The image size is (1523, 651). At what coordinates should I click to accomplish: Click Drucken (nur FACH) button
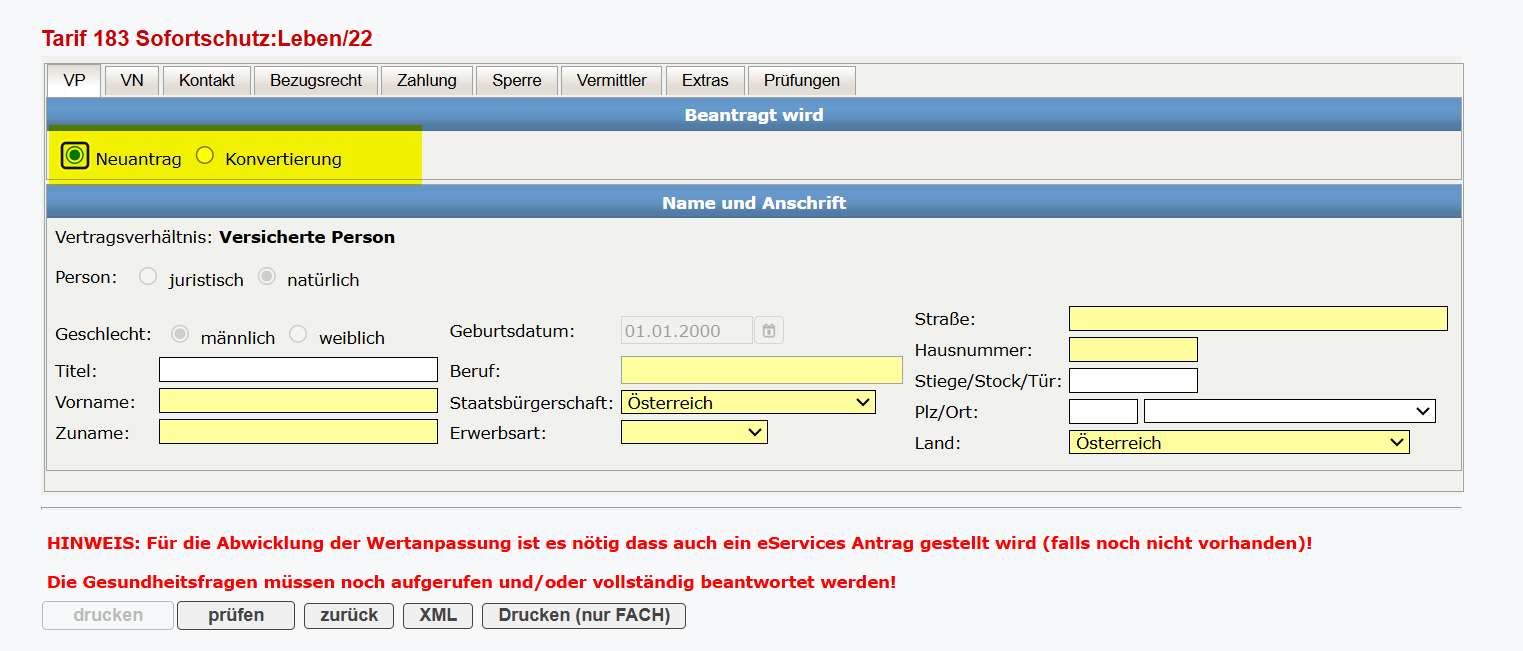coord(584,616)
